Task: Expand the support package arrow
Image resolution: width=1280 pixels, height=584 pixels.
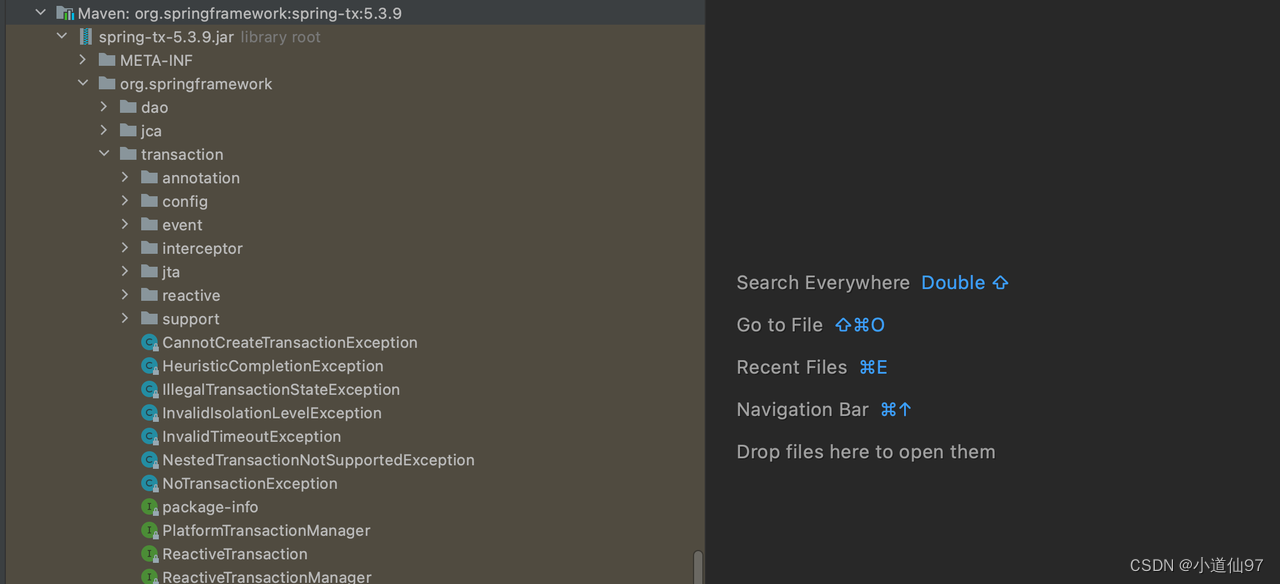Action: (125, 318)
